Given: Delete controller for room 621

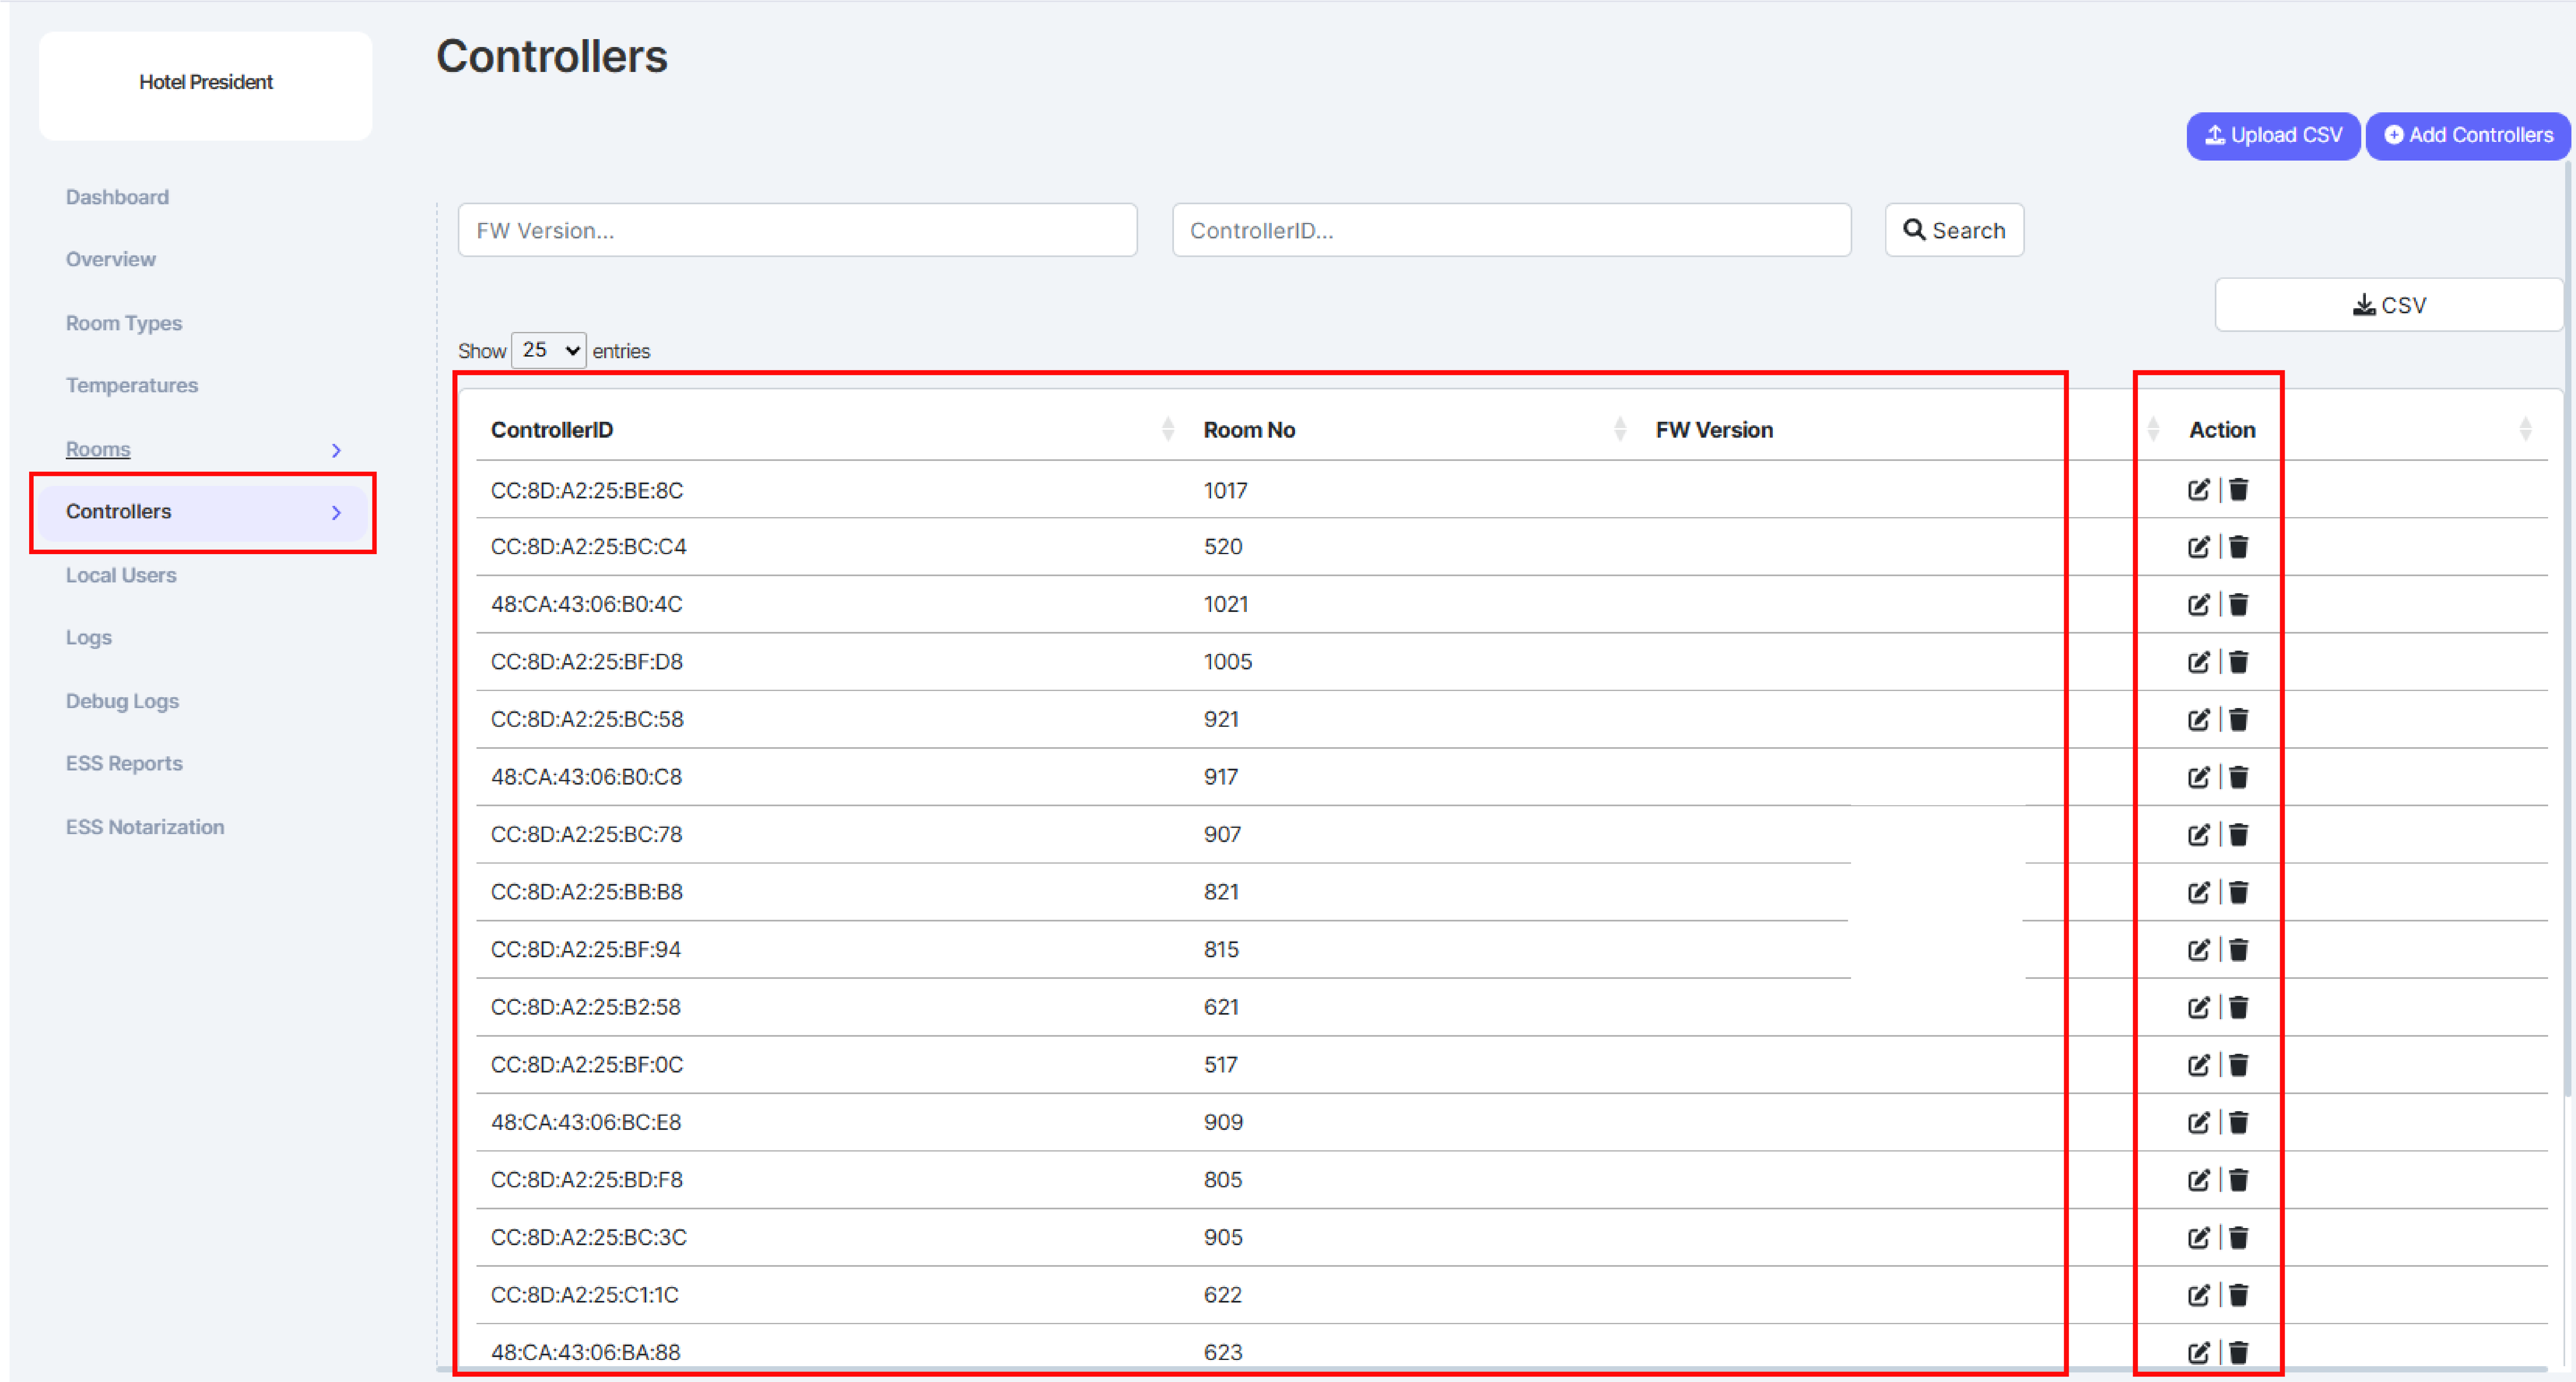Looking at the screenshot, I should tap(2238, 1007).
